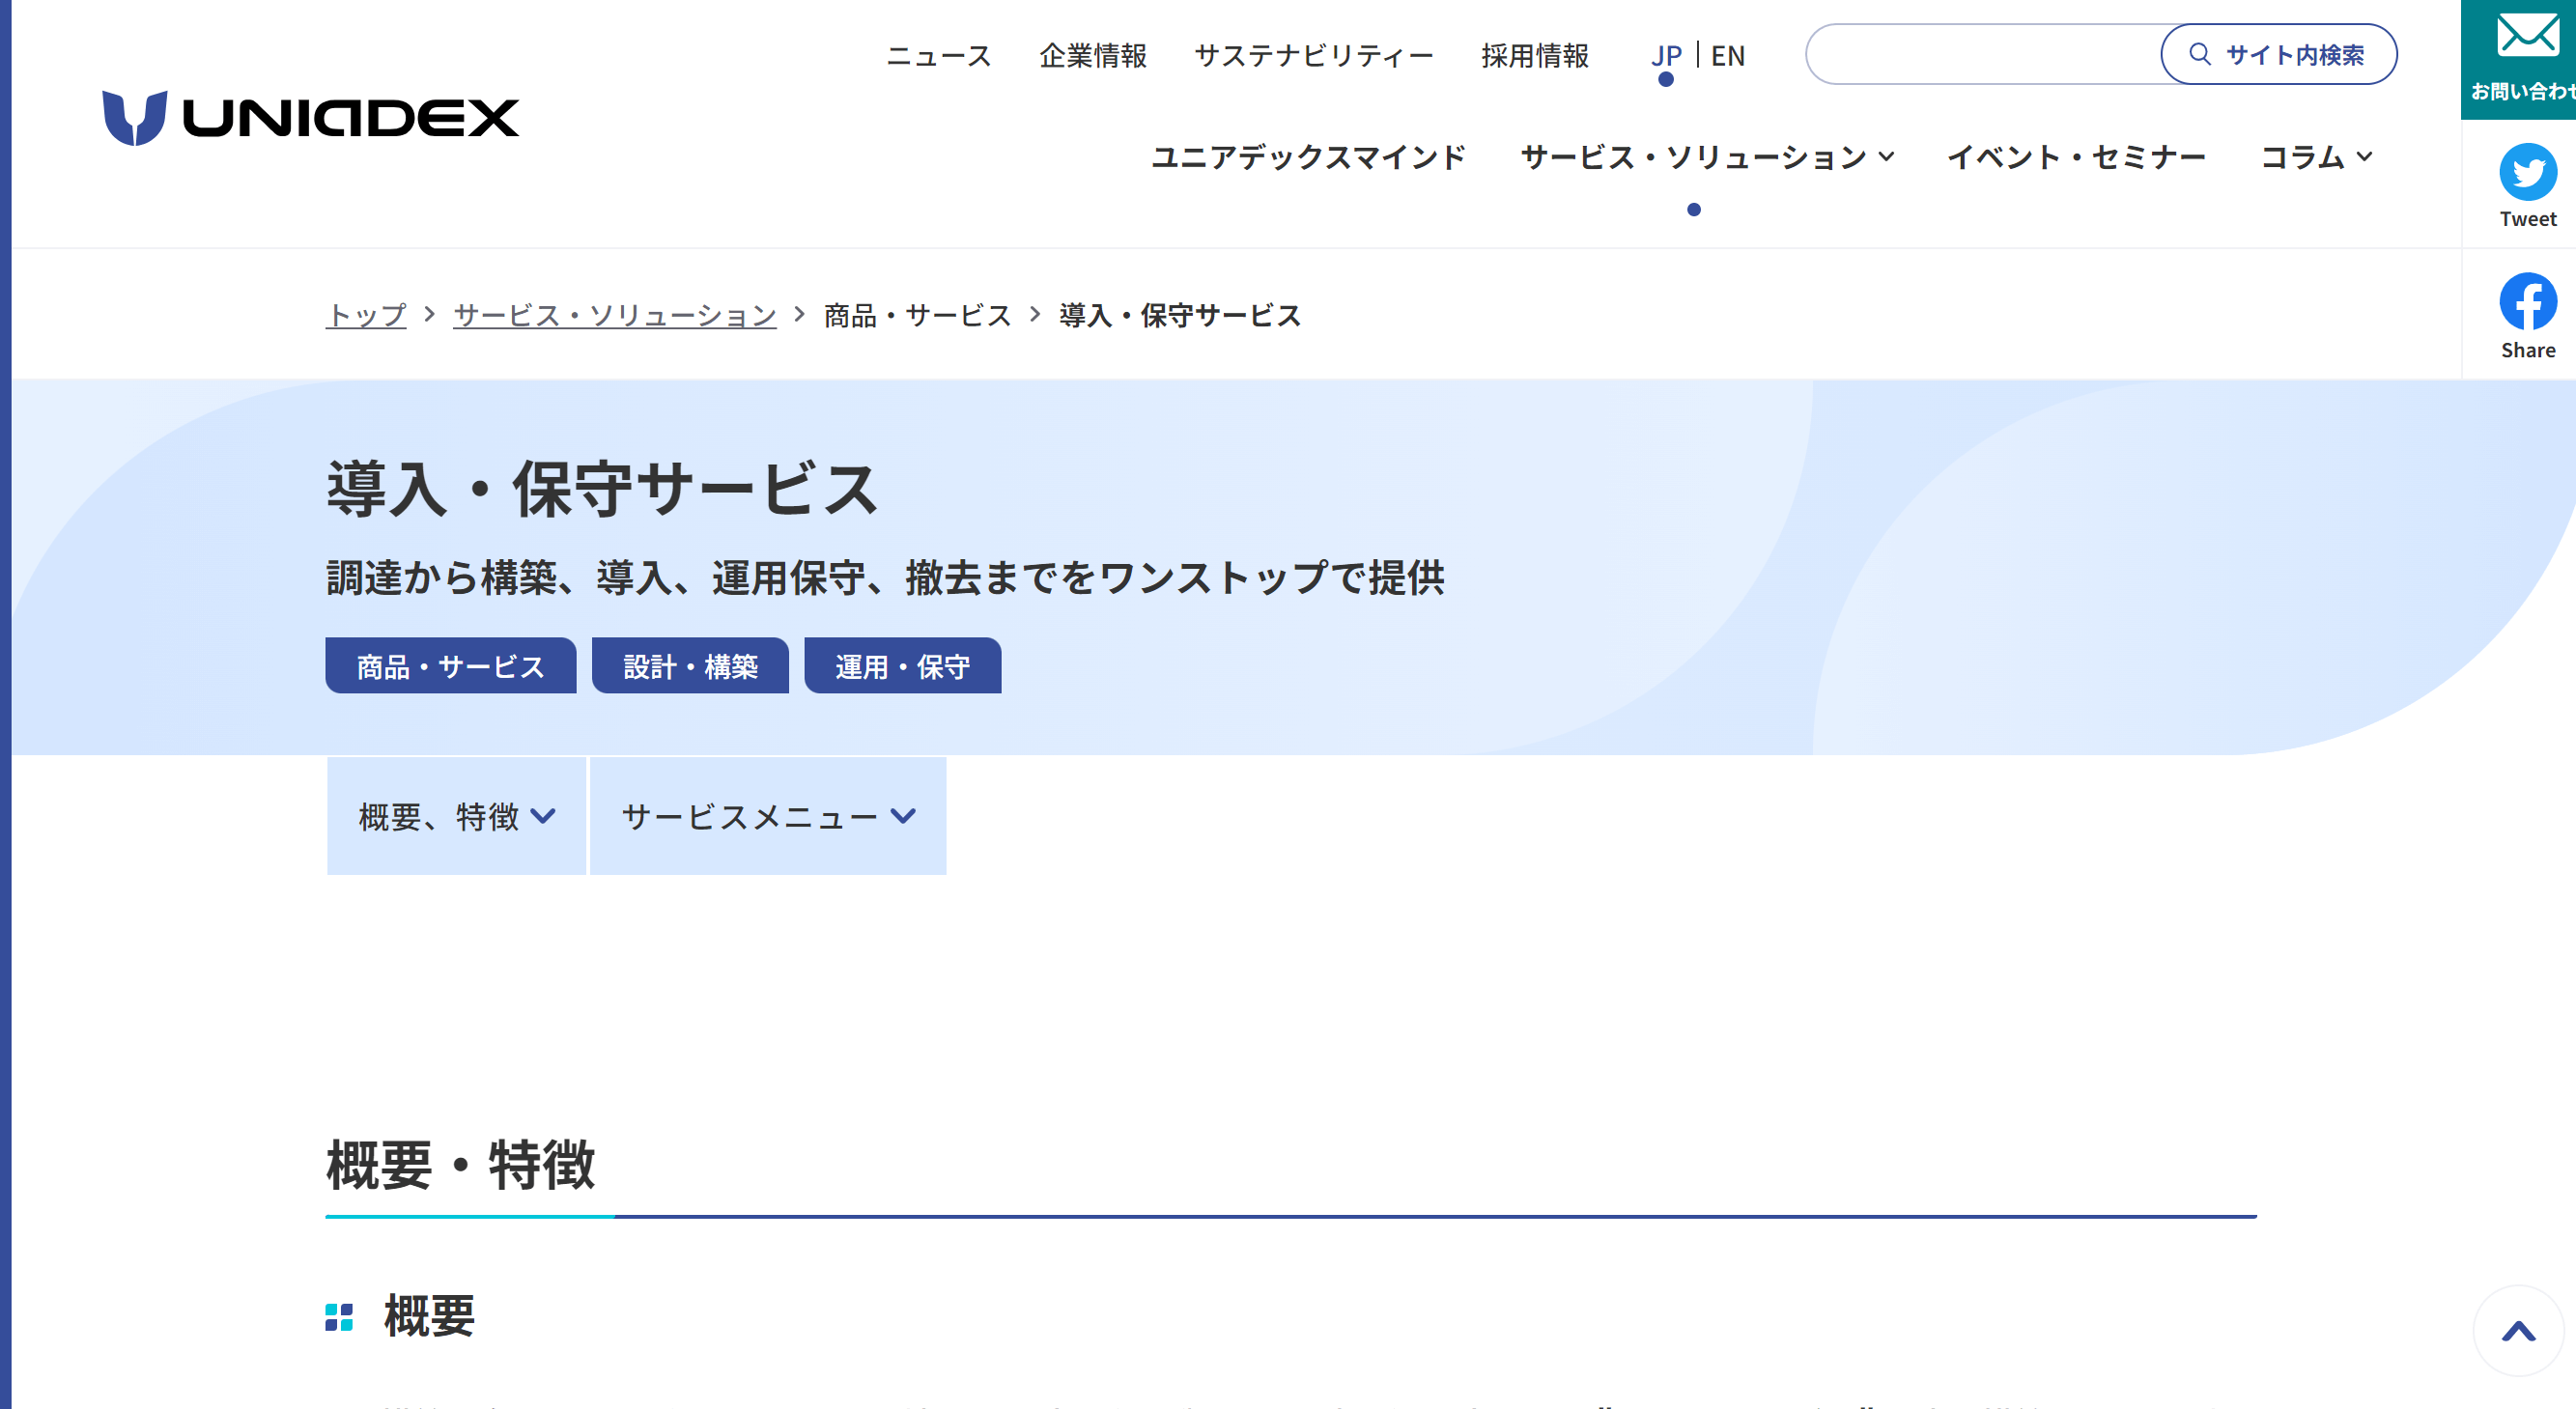Viewport: 2576px width, 1409px height.
Task: Click 商品・サービス breadcrumb text
Action: click(x=918, y=315)
